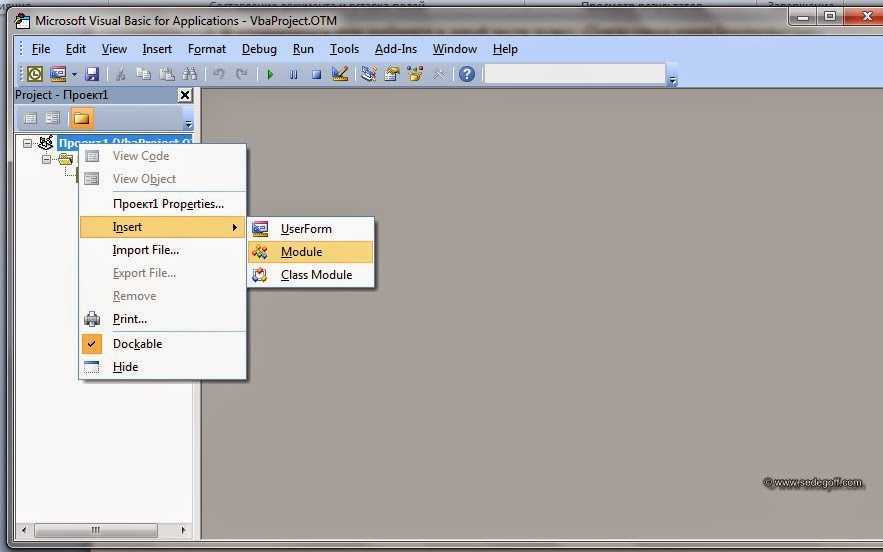The image size is (883, 552).
Task: Click the Reset stop square icon
Action: [316, 74]
